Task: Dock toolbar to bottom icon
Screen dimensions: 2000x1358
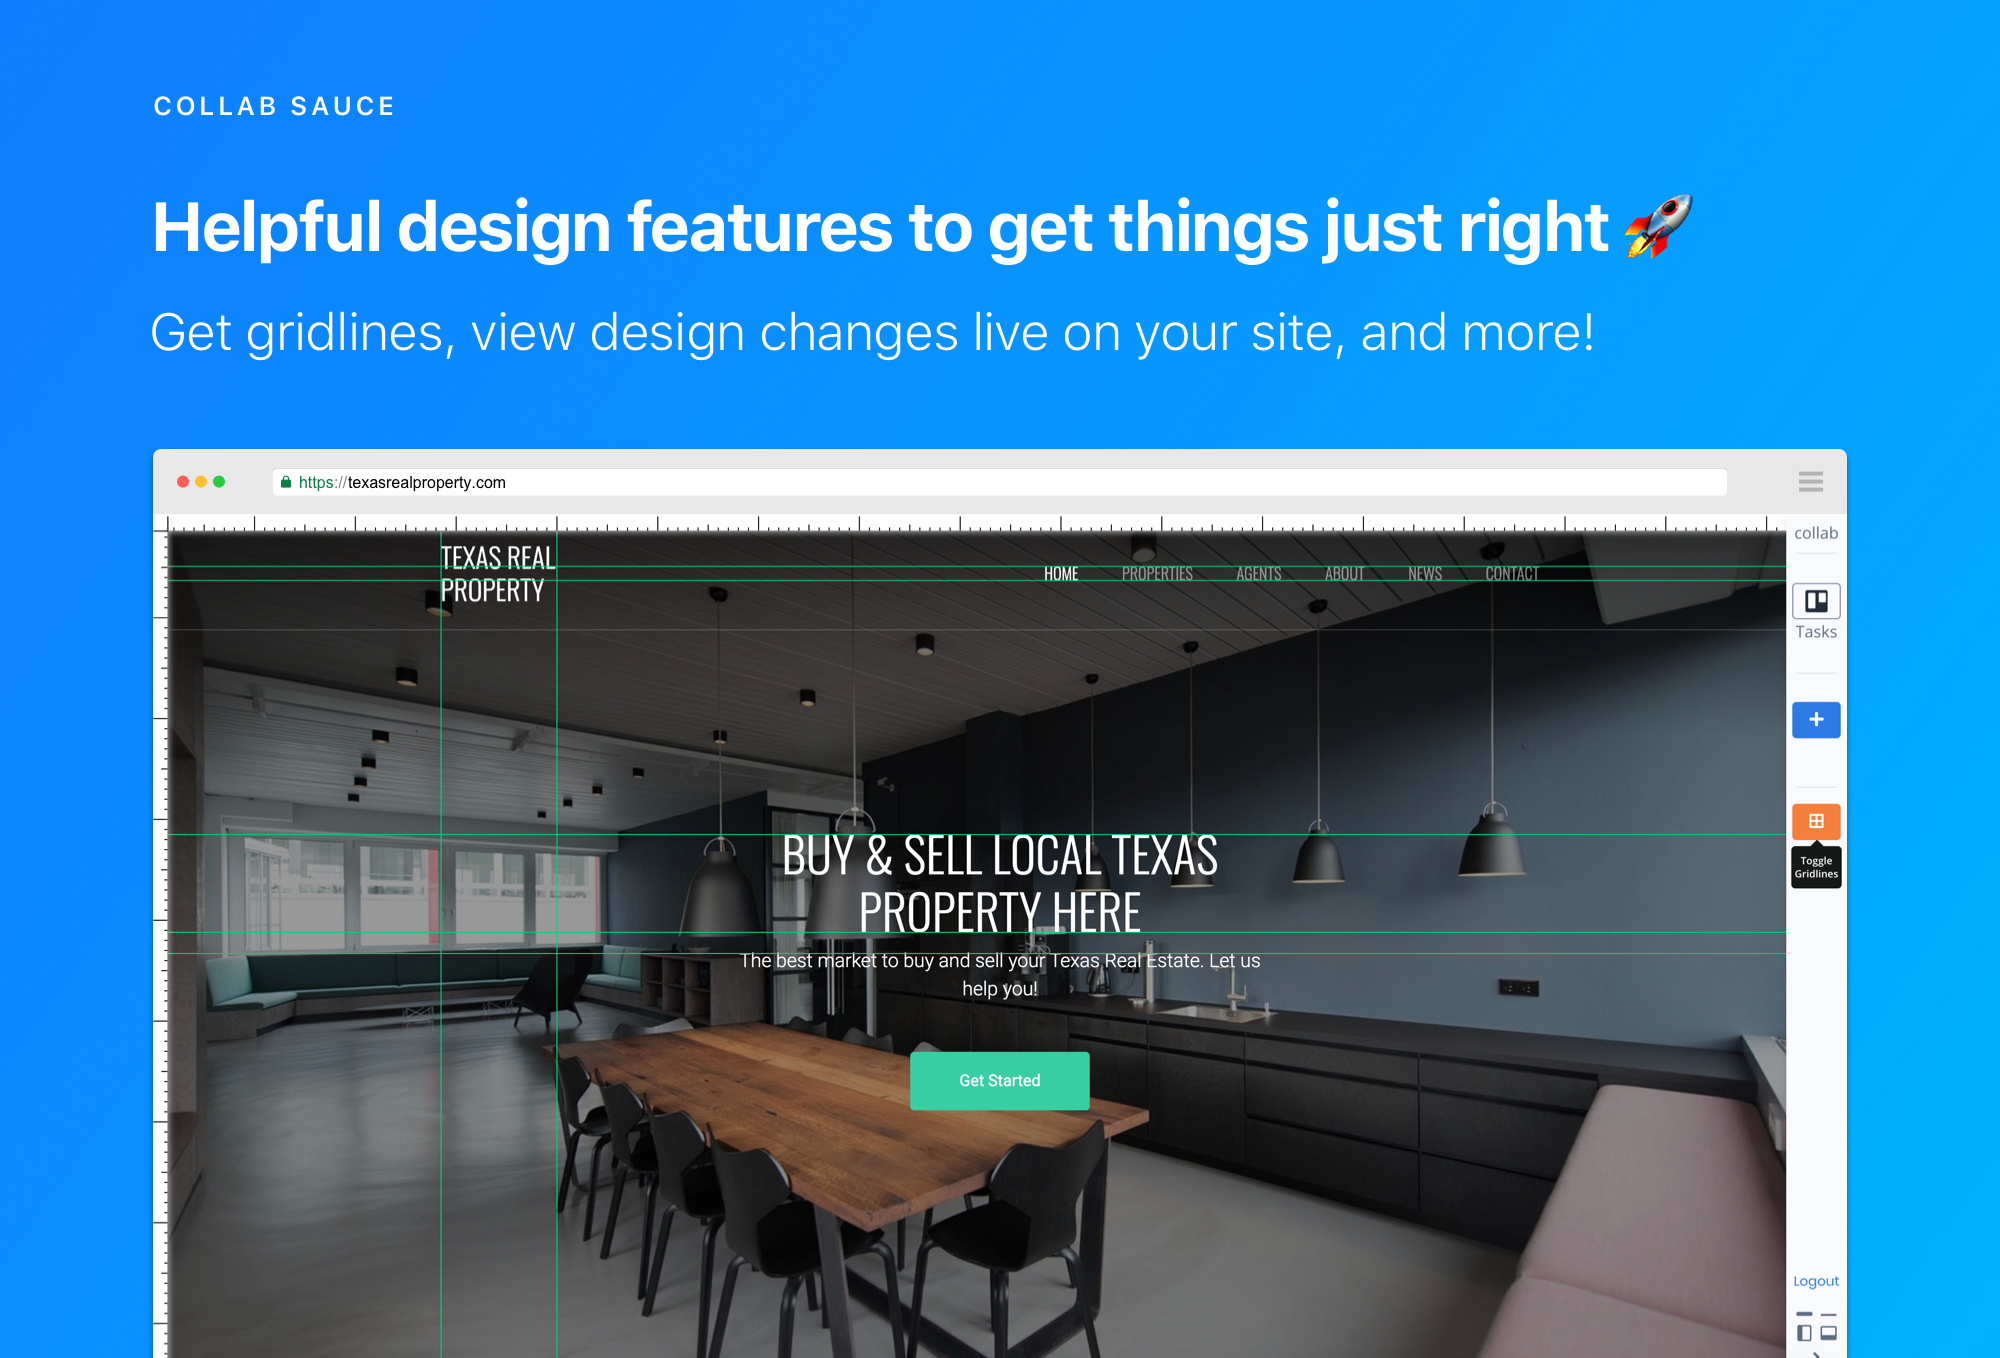Action: 1829,1331
